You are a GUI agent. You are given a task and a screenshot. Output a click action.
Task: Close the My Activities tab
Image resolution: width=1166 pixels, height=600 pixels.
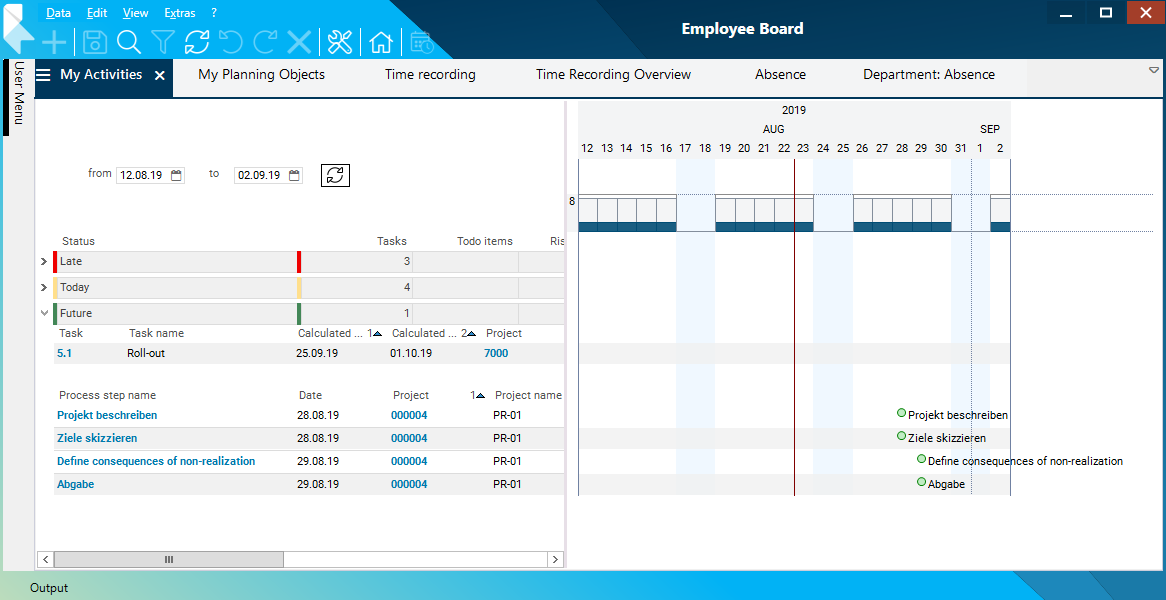tap(159, 75)
